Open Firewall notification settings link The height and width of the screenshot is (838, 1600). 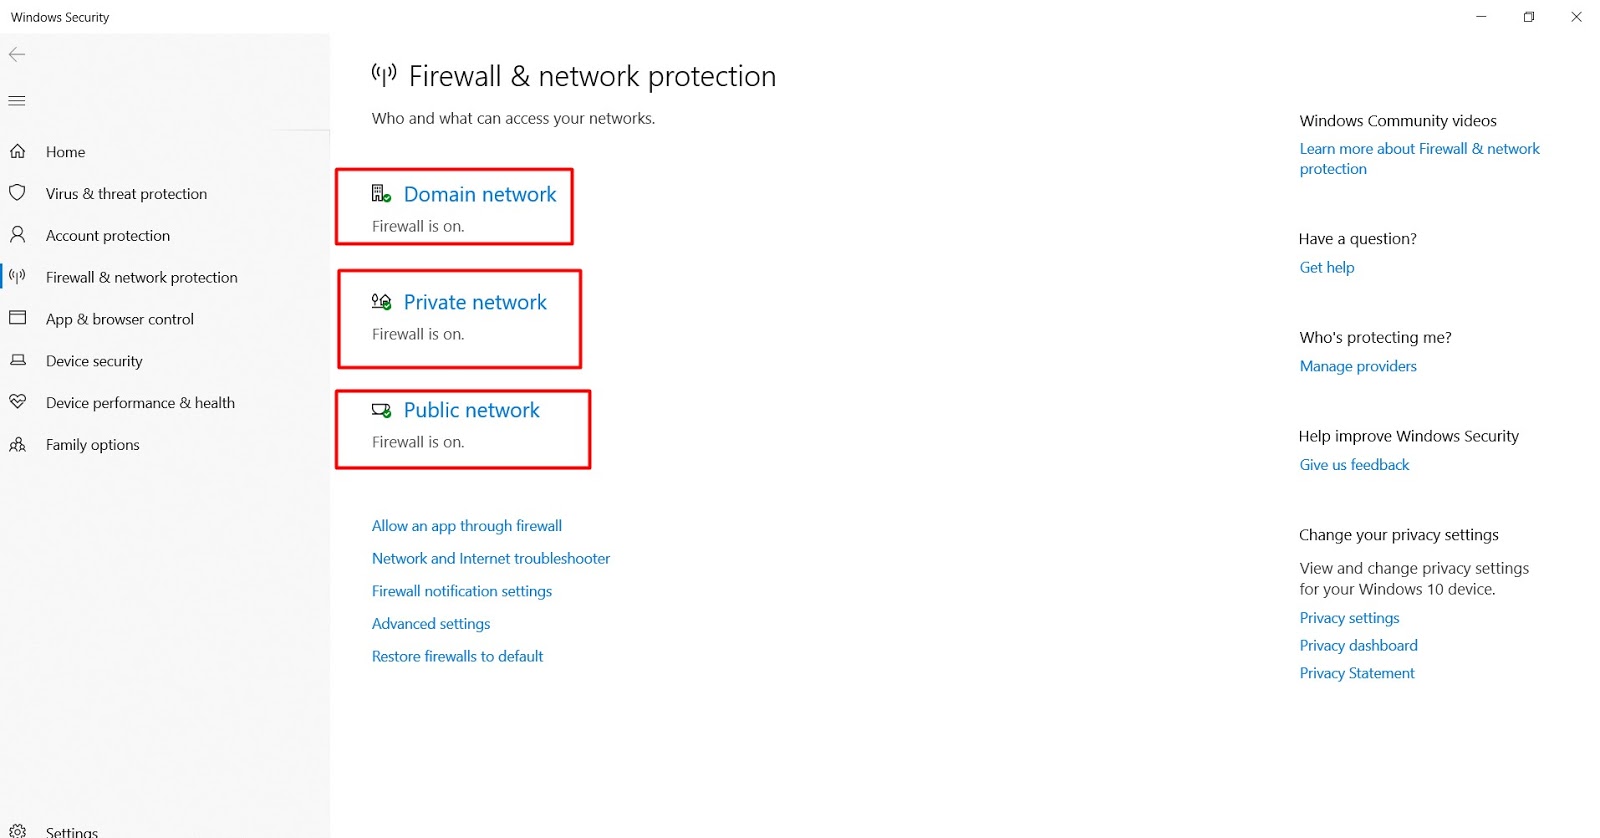(461, 592)
